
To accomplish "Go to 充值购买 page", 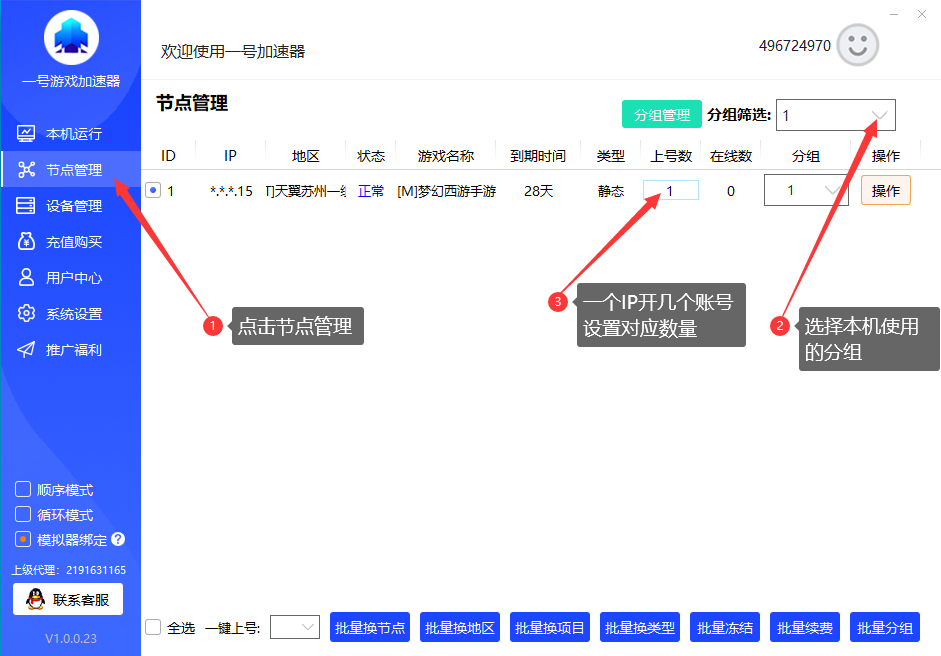I will click(x=71, y=242).
